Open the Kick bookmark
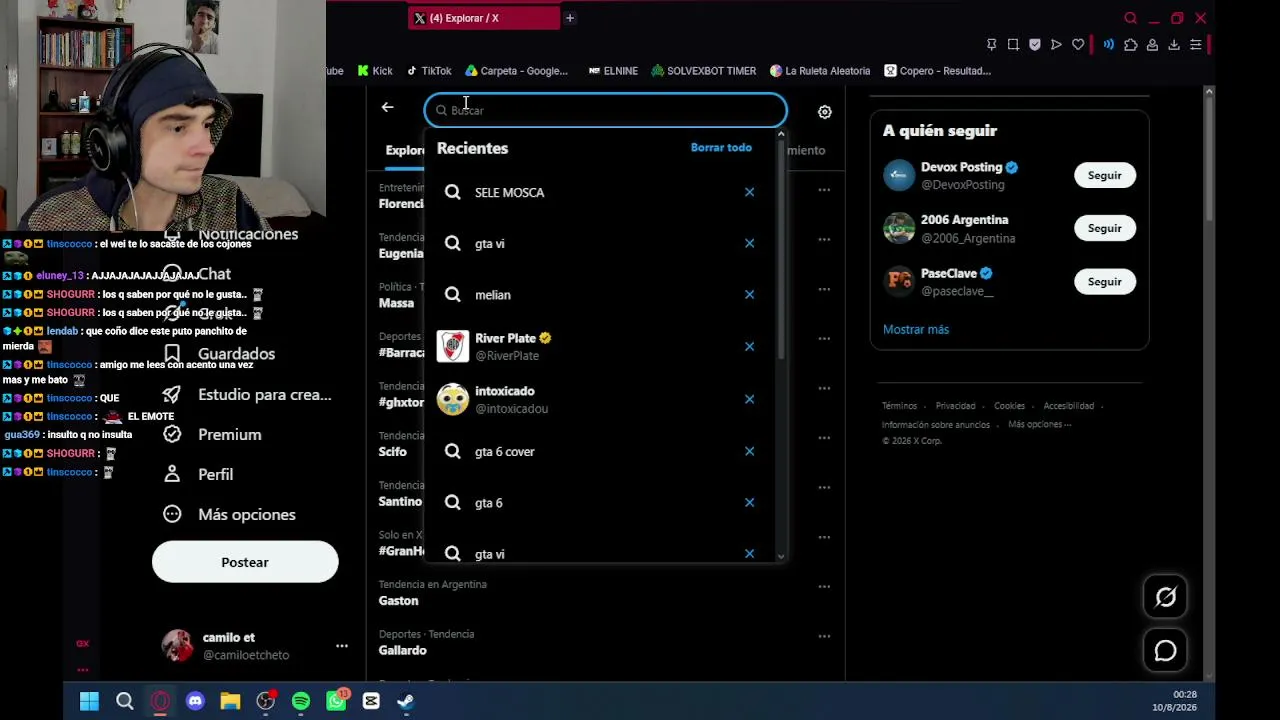This screenshot has height=720, width=1280. click(374, 71)
